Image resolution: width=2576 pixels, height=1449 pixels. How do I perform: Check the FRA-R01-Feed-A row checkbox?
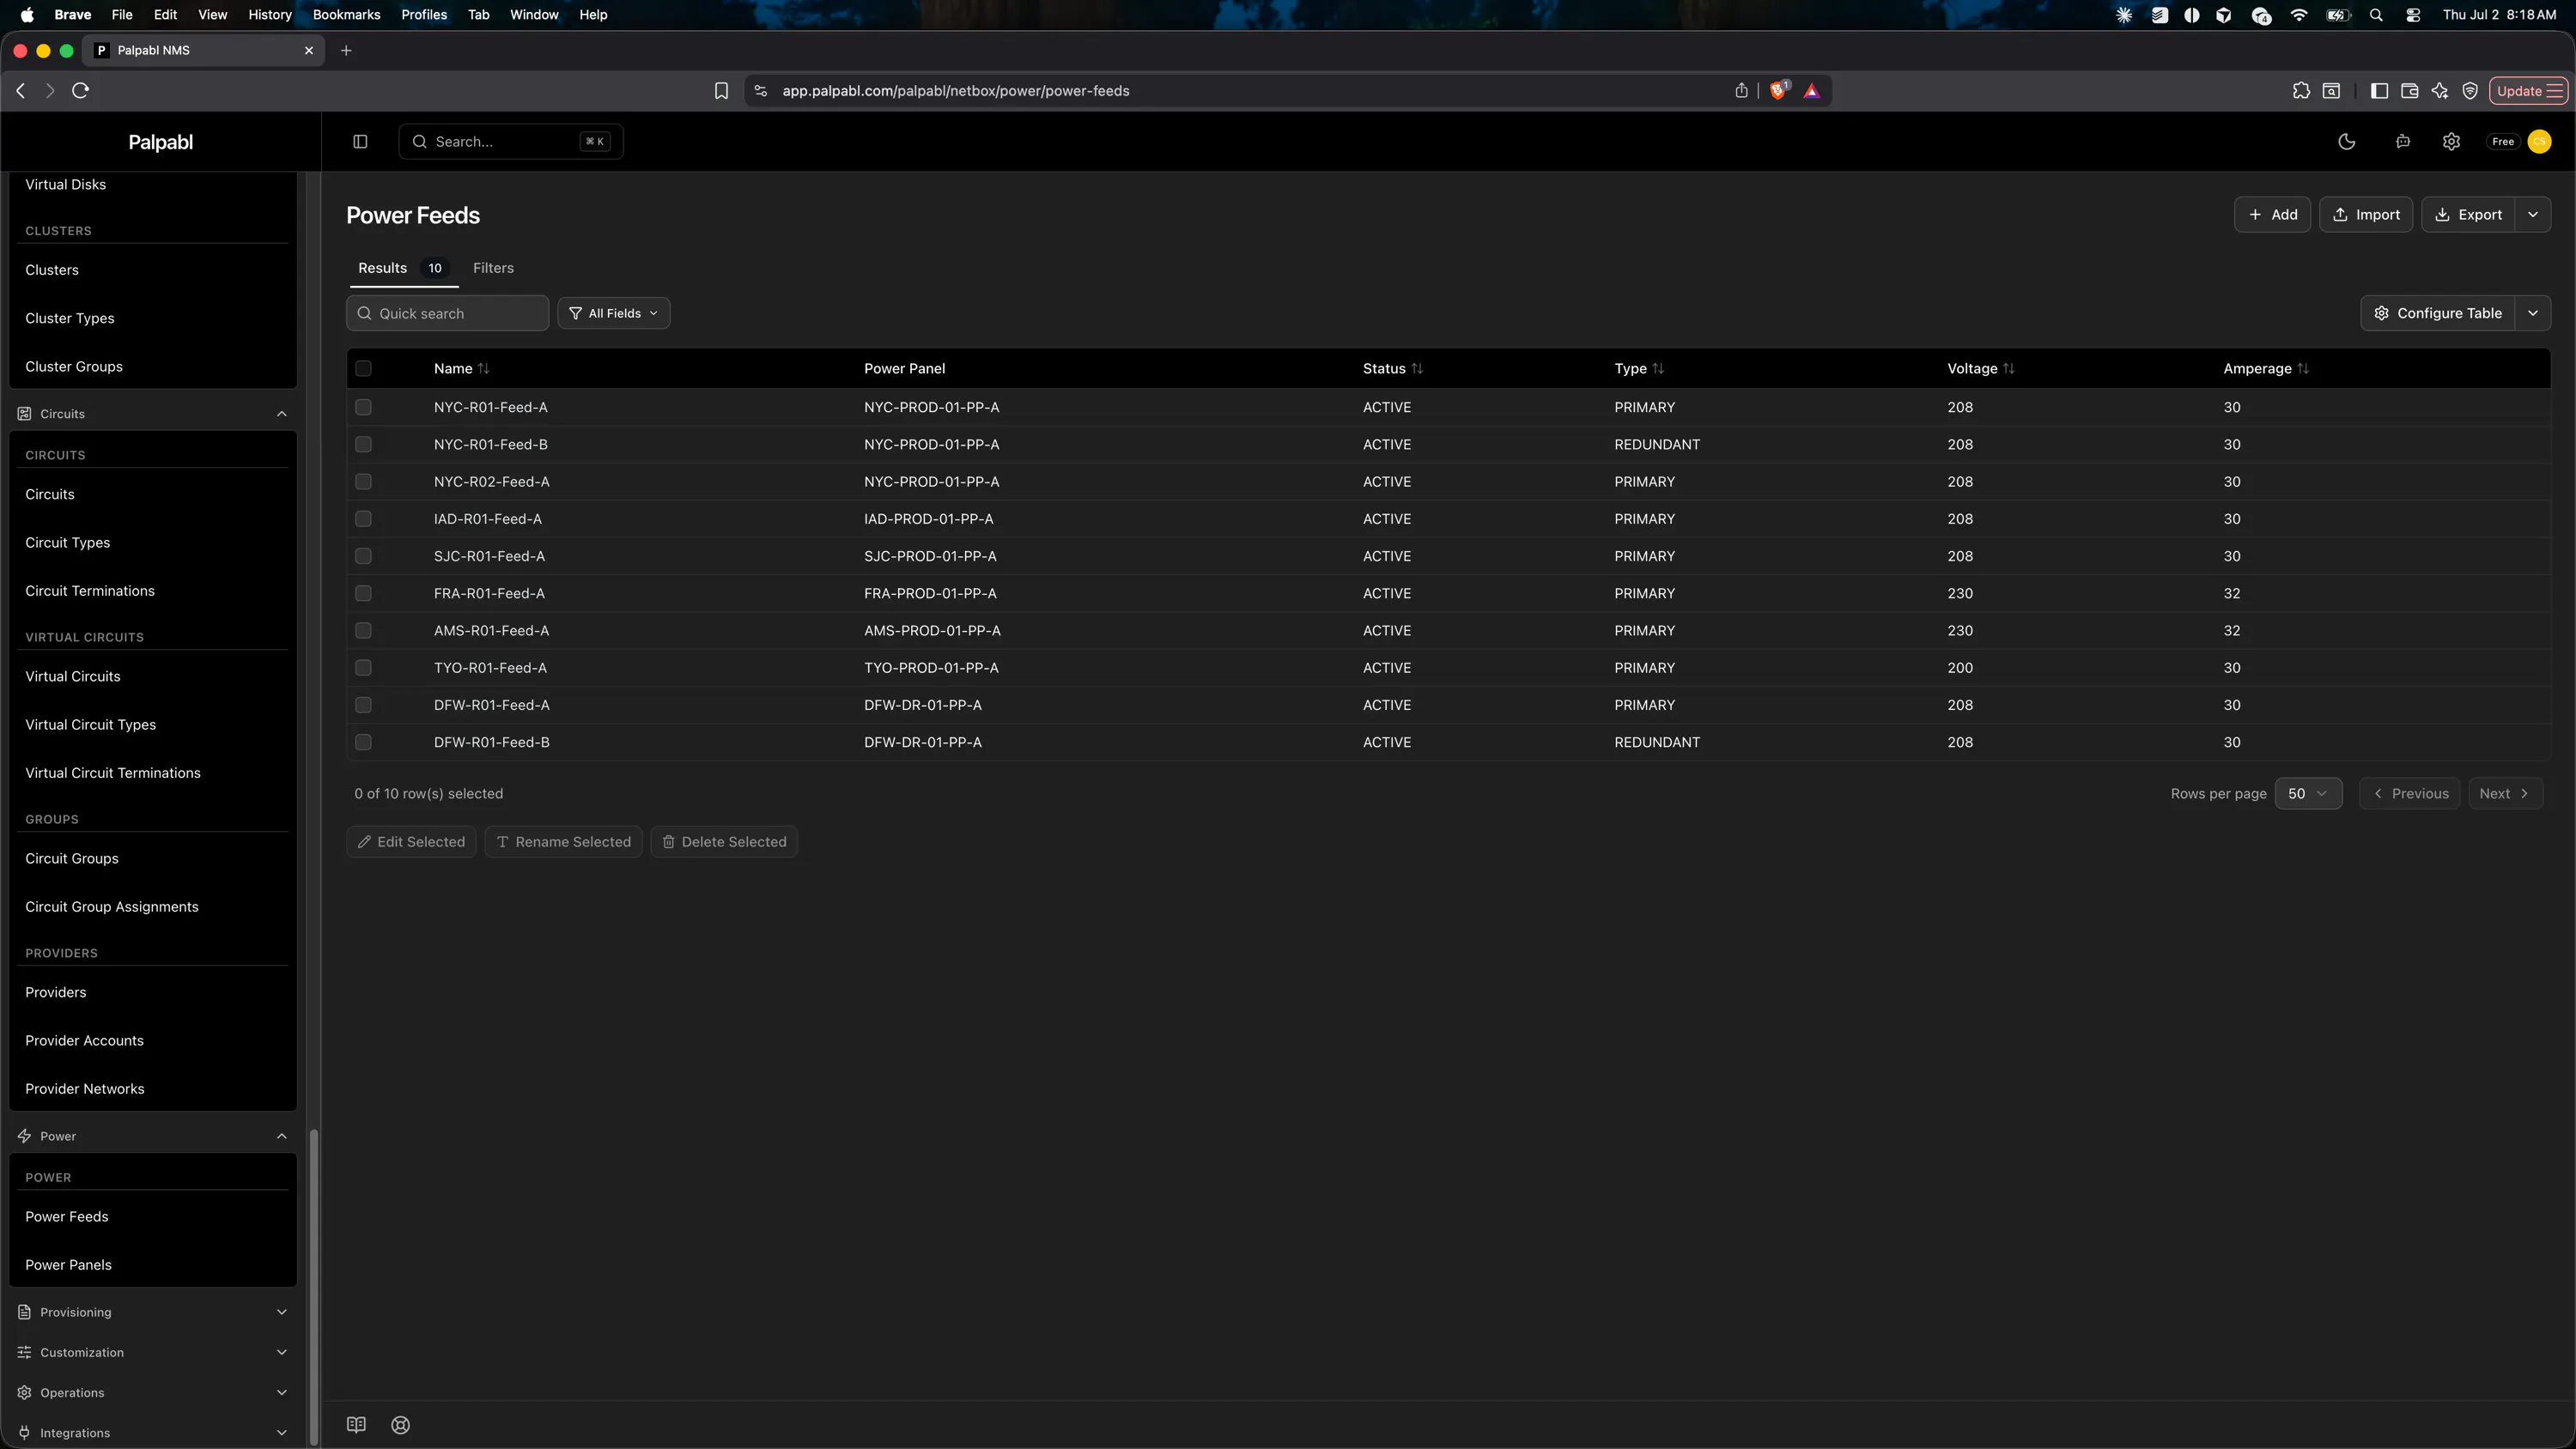tap(363, 593)
